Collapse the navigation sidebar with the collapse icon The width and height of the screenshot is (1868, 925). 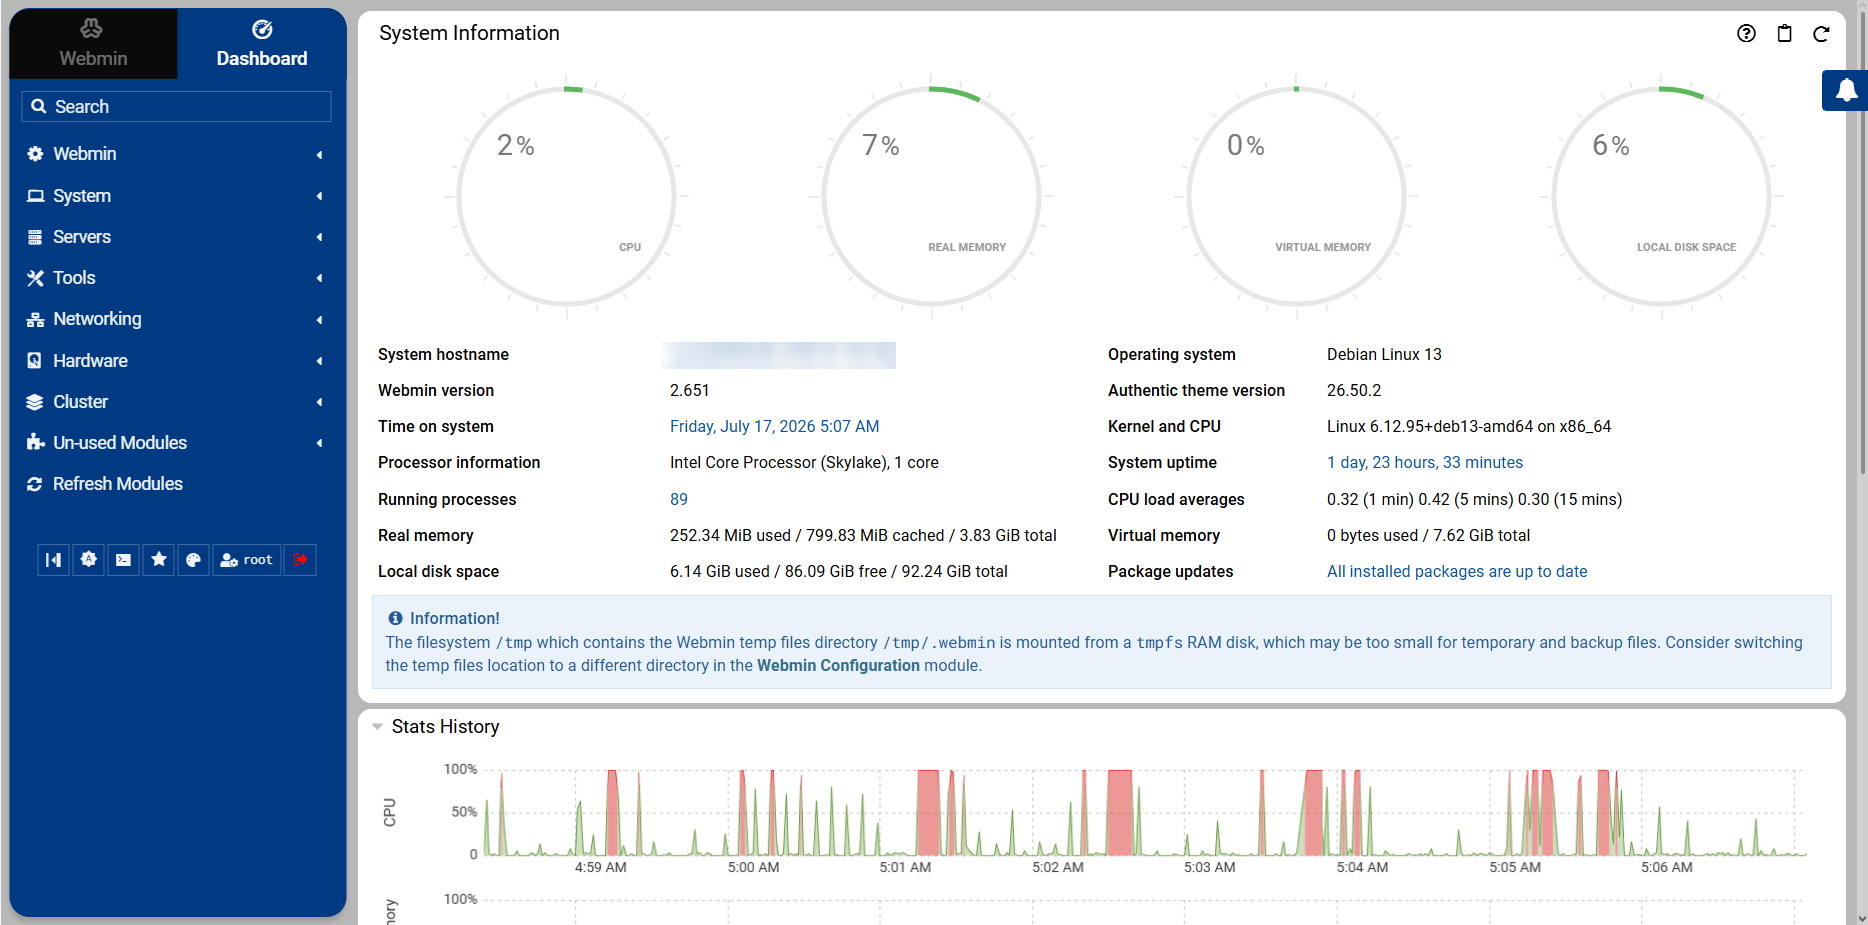point(53,560)
